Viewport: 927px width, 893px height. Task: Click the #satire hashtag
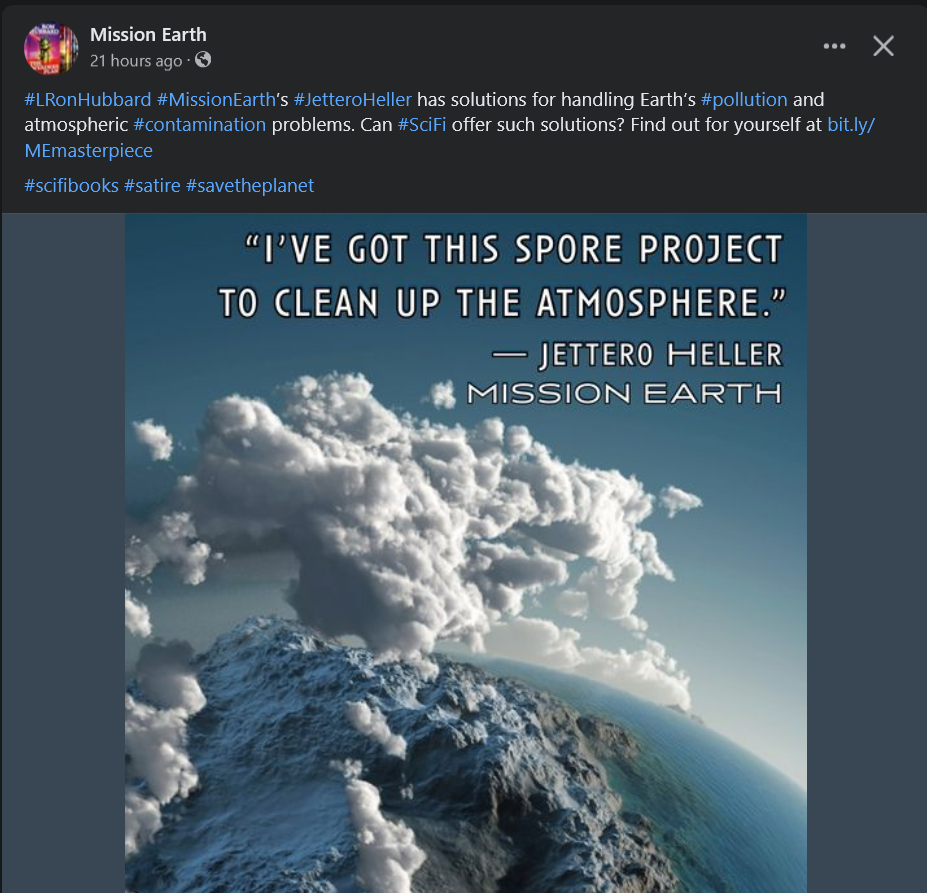pyautogui.click(x=152, y=185)
